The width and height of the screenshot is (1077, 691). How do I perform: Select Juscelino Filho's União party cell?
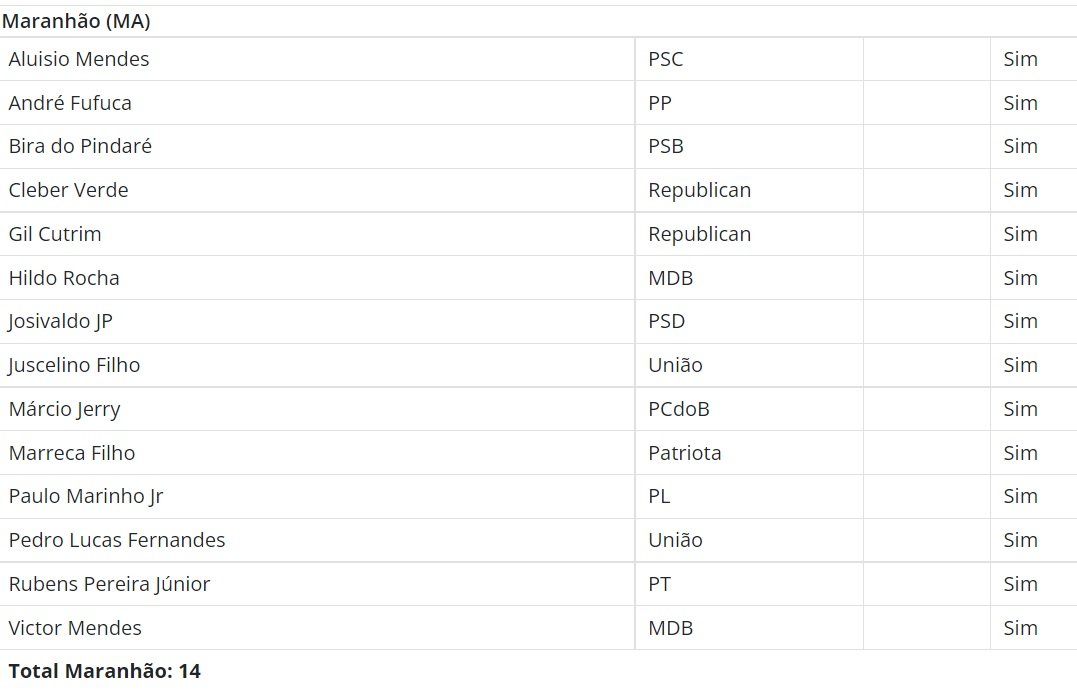coord(749,365)
